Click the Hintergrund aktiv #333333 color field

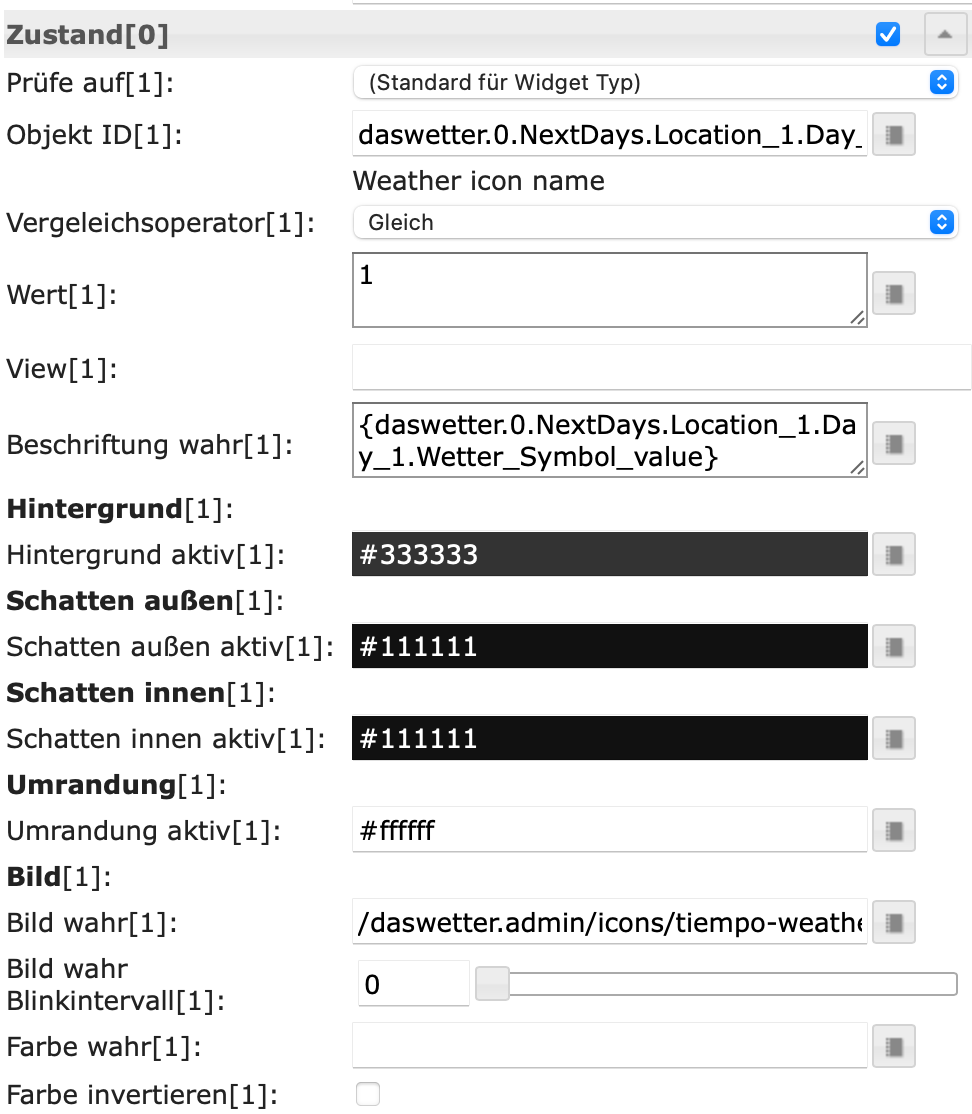609,554
